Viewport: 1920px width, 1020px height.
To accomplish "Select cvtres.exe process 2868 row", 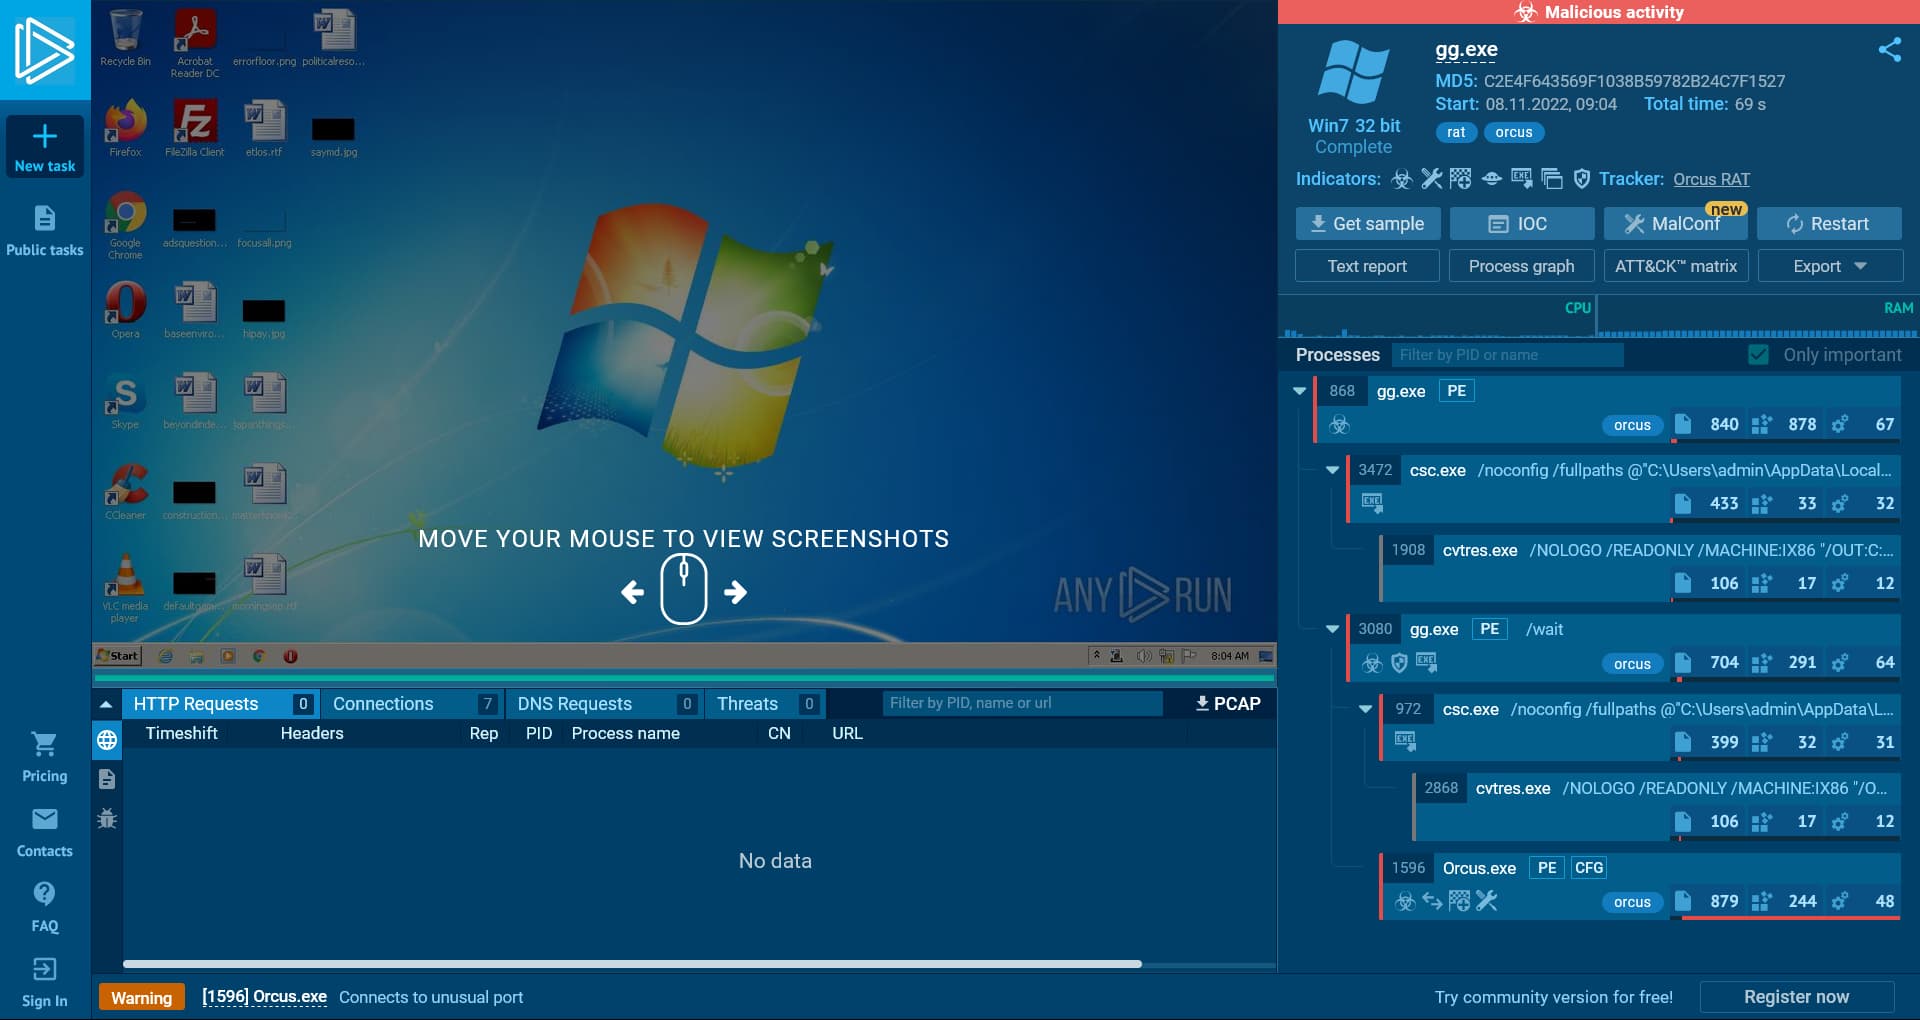I will point(1656,806).
